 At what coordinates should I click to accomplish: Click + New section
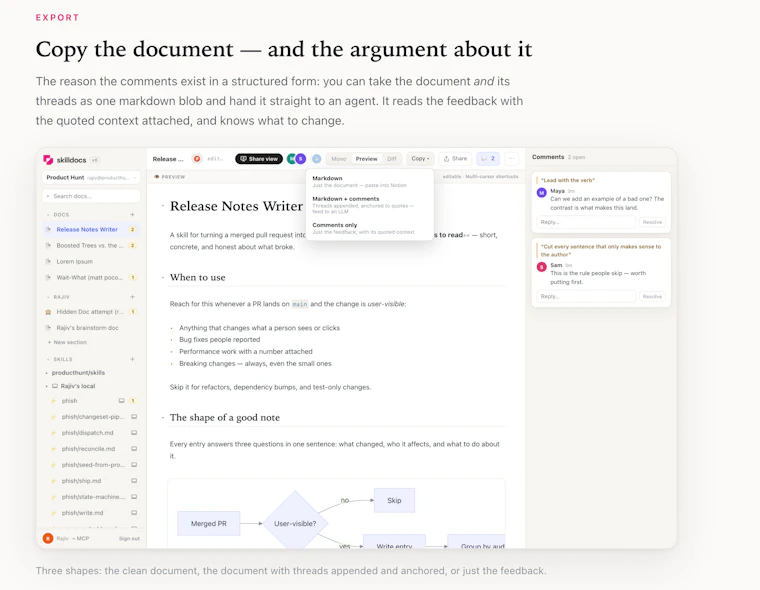tap(67, 342)
